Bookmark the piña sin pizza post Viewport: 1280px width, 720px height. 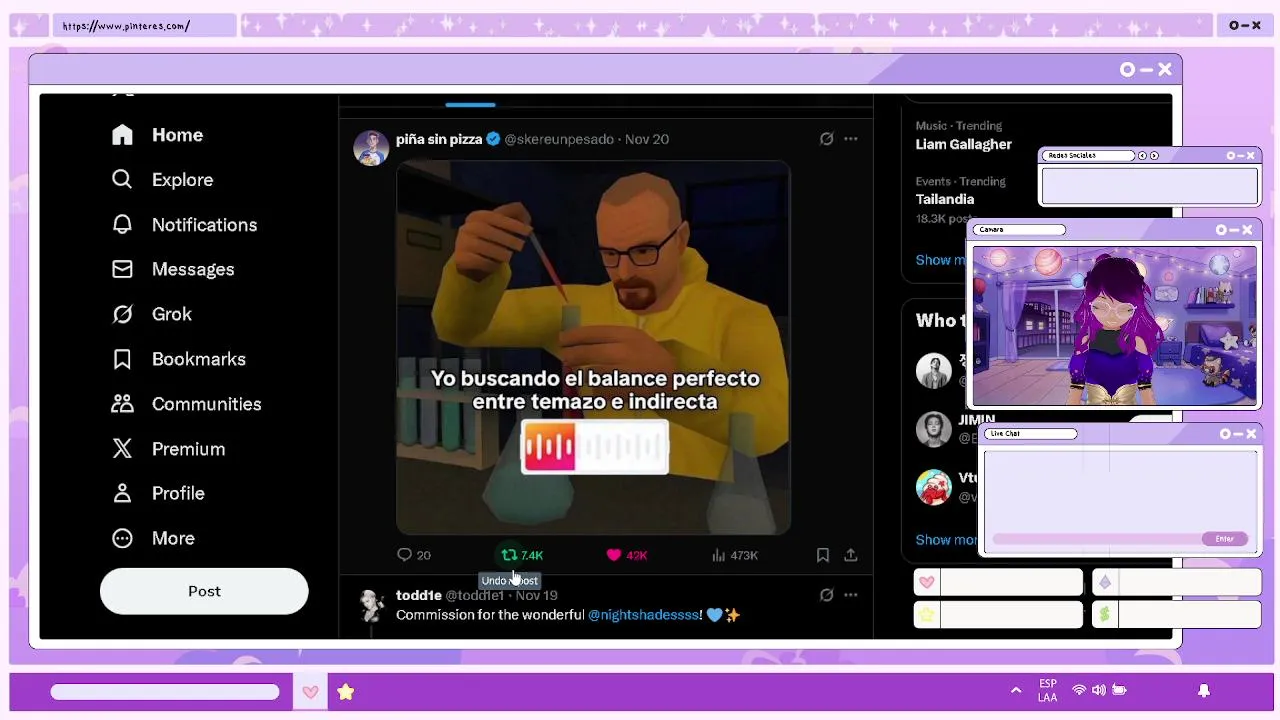(x=822, y=555)
